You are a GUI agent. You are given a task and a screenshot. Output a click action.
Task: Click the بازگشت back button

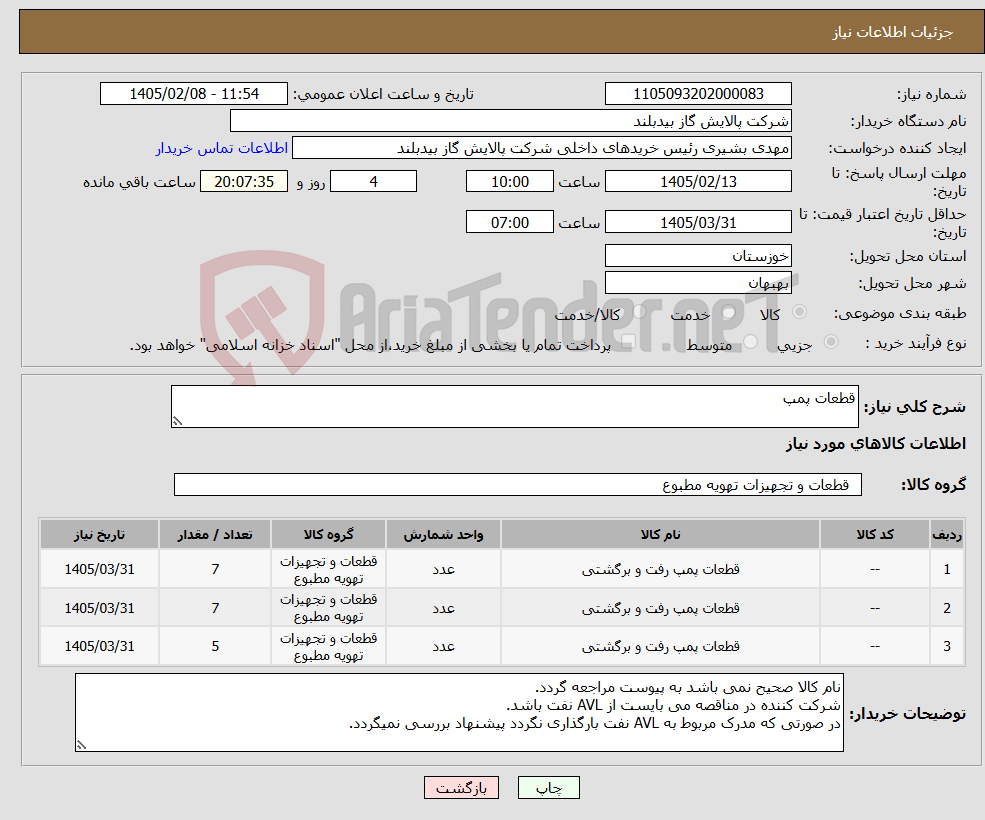pos(461,787)
